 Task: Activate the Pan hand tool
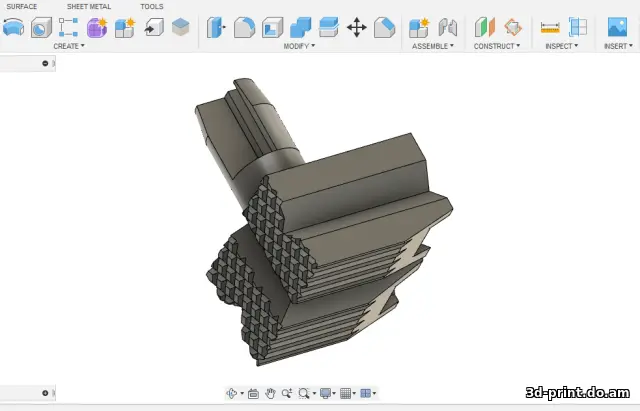point(270,393)
